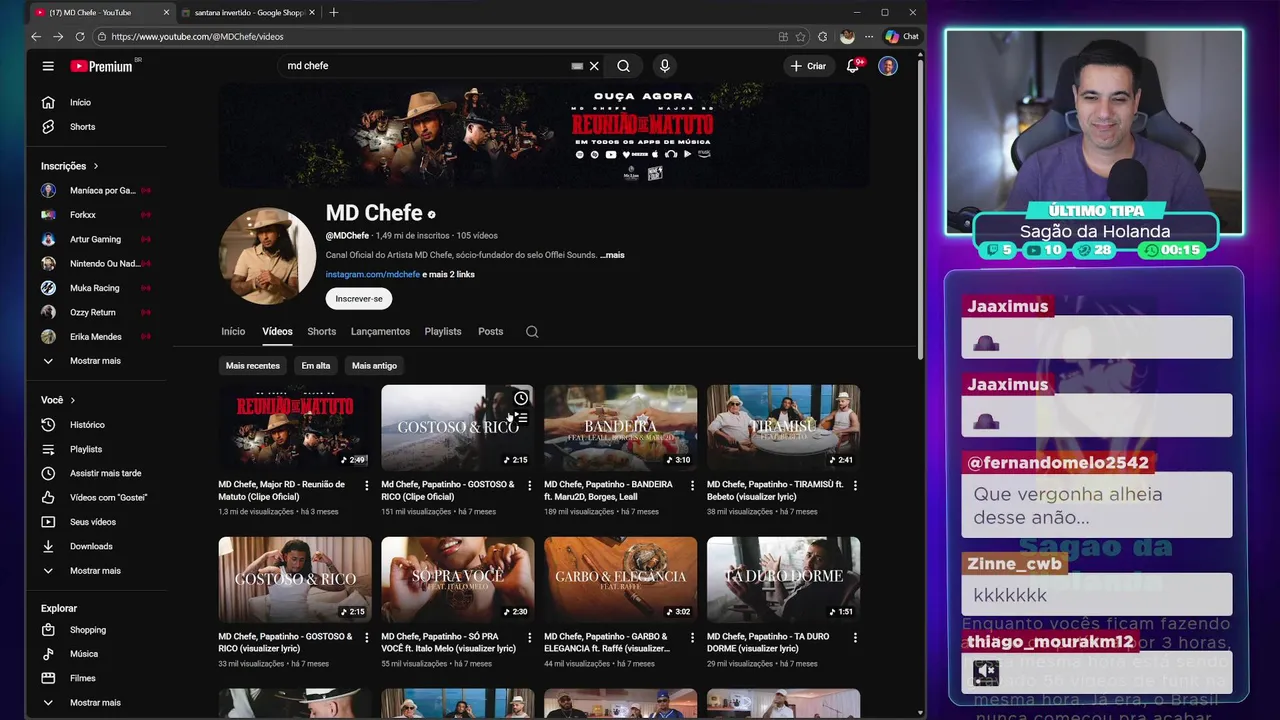Expand 'Mostrar mais' under Filmes
1280x720 pixels.
click(x=96, y=703)
